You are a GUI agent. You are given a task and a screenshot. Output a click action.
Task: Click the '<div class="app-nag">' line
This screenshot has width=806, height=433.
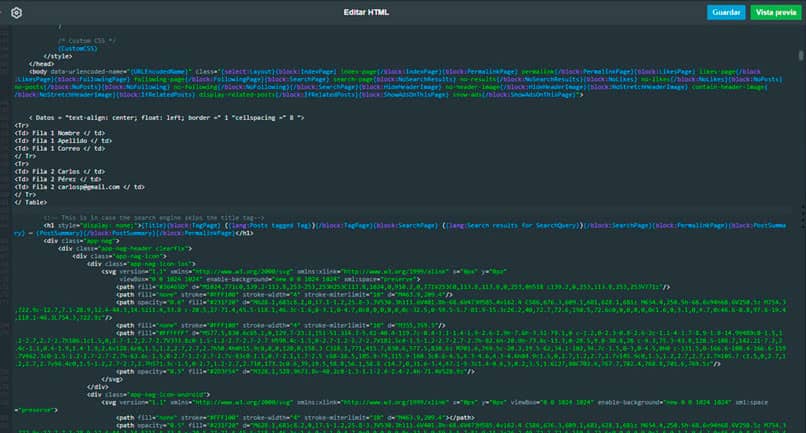(81, 241)
